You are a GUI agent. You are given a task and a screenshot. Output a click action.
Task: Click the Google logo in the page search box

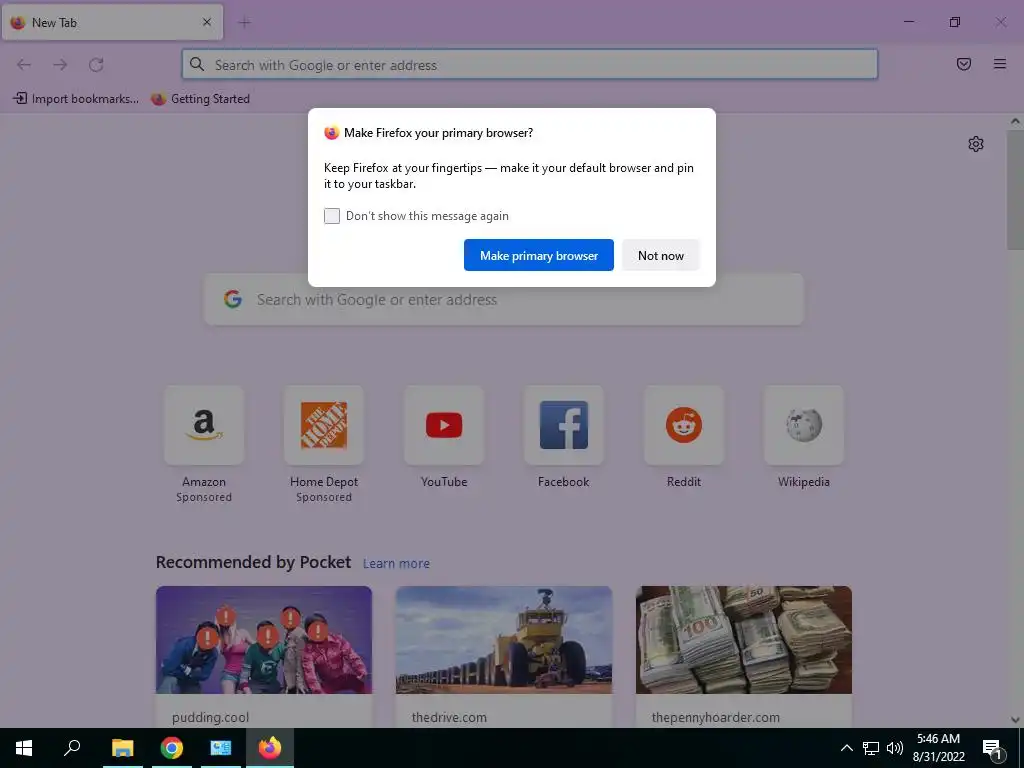[233, 299]
